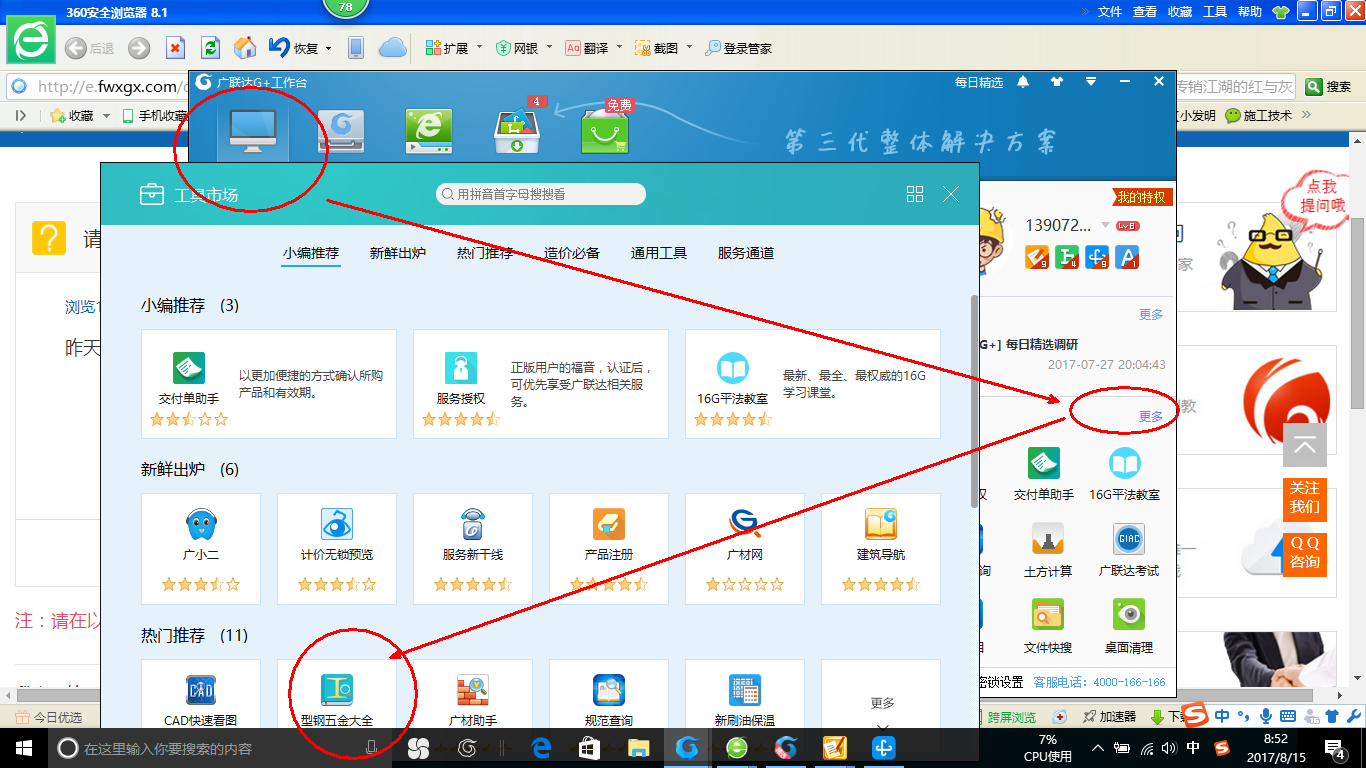Switch to the 服务通道 tab
The width and height of the screenshot is (1366, 768).
click(746, 253)
